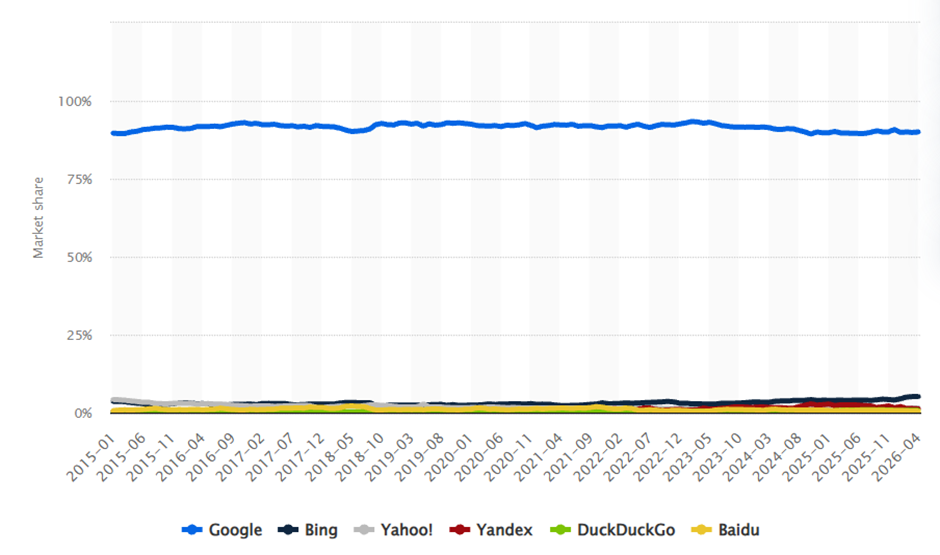Image resolution: width=940 pixels, height=555 pixels.
Task: Toggle the Bing series in legend
Action: click(308, 530)
